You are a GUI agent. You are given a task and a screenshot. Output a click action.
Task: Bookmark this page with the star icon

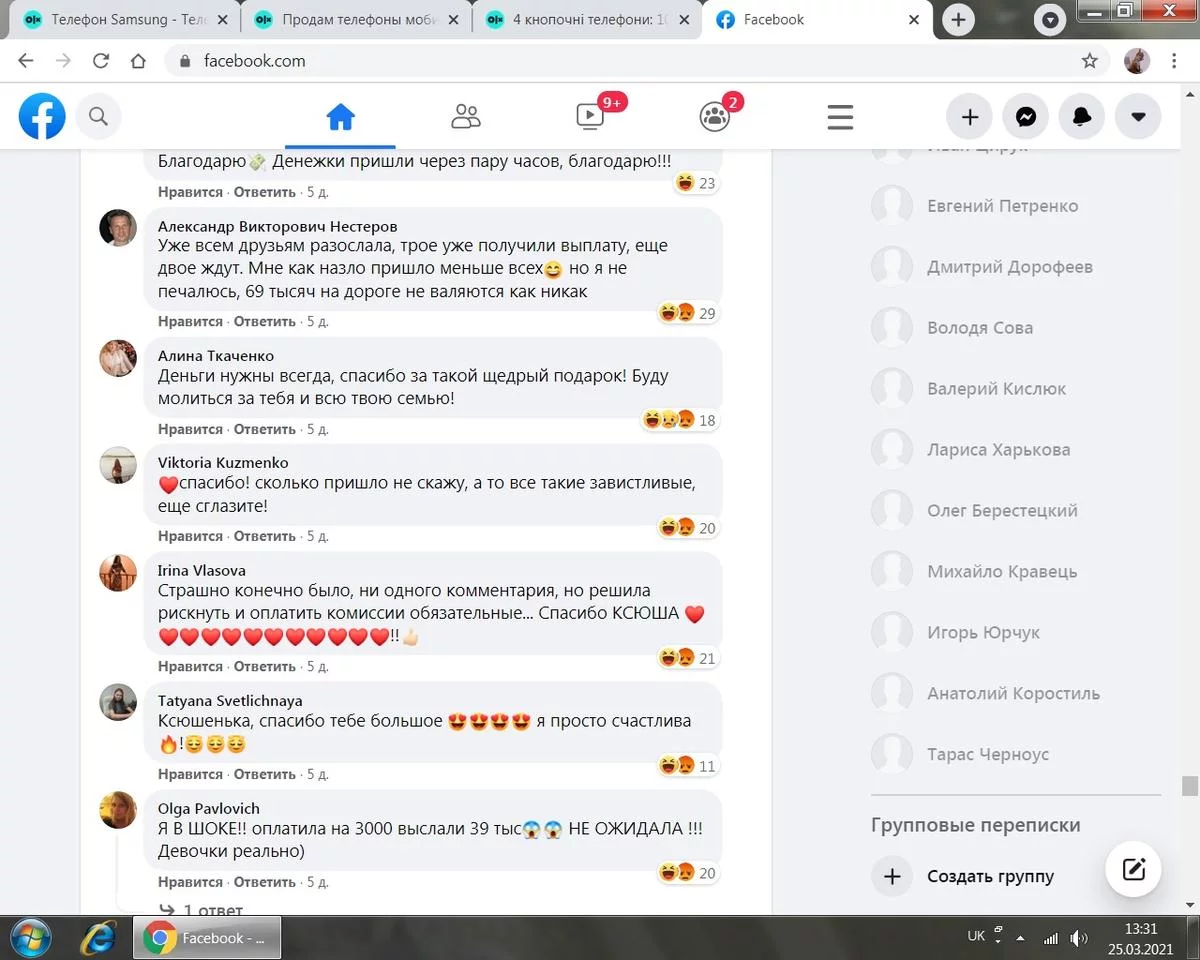[1089, 61]
